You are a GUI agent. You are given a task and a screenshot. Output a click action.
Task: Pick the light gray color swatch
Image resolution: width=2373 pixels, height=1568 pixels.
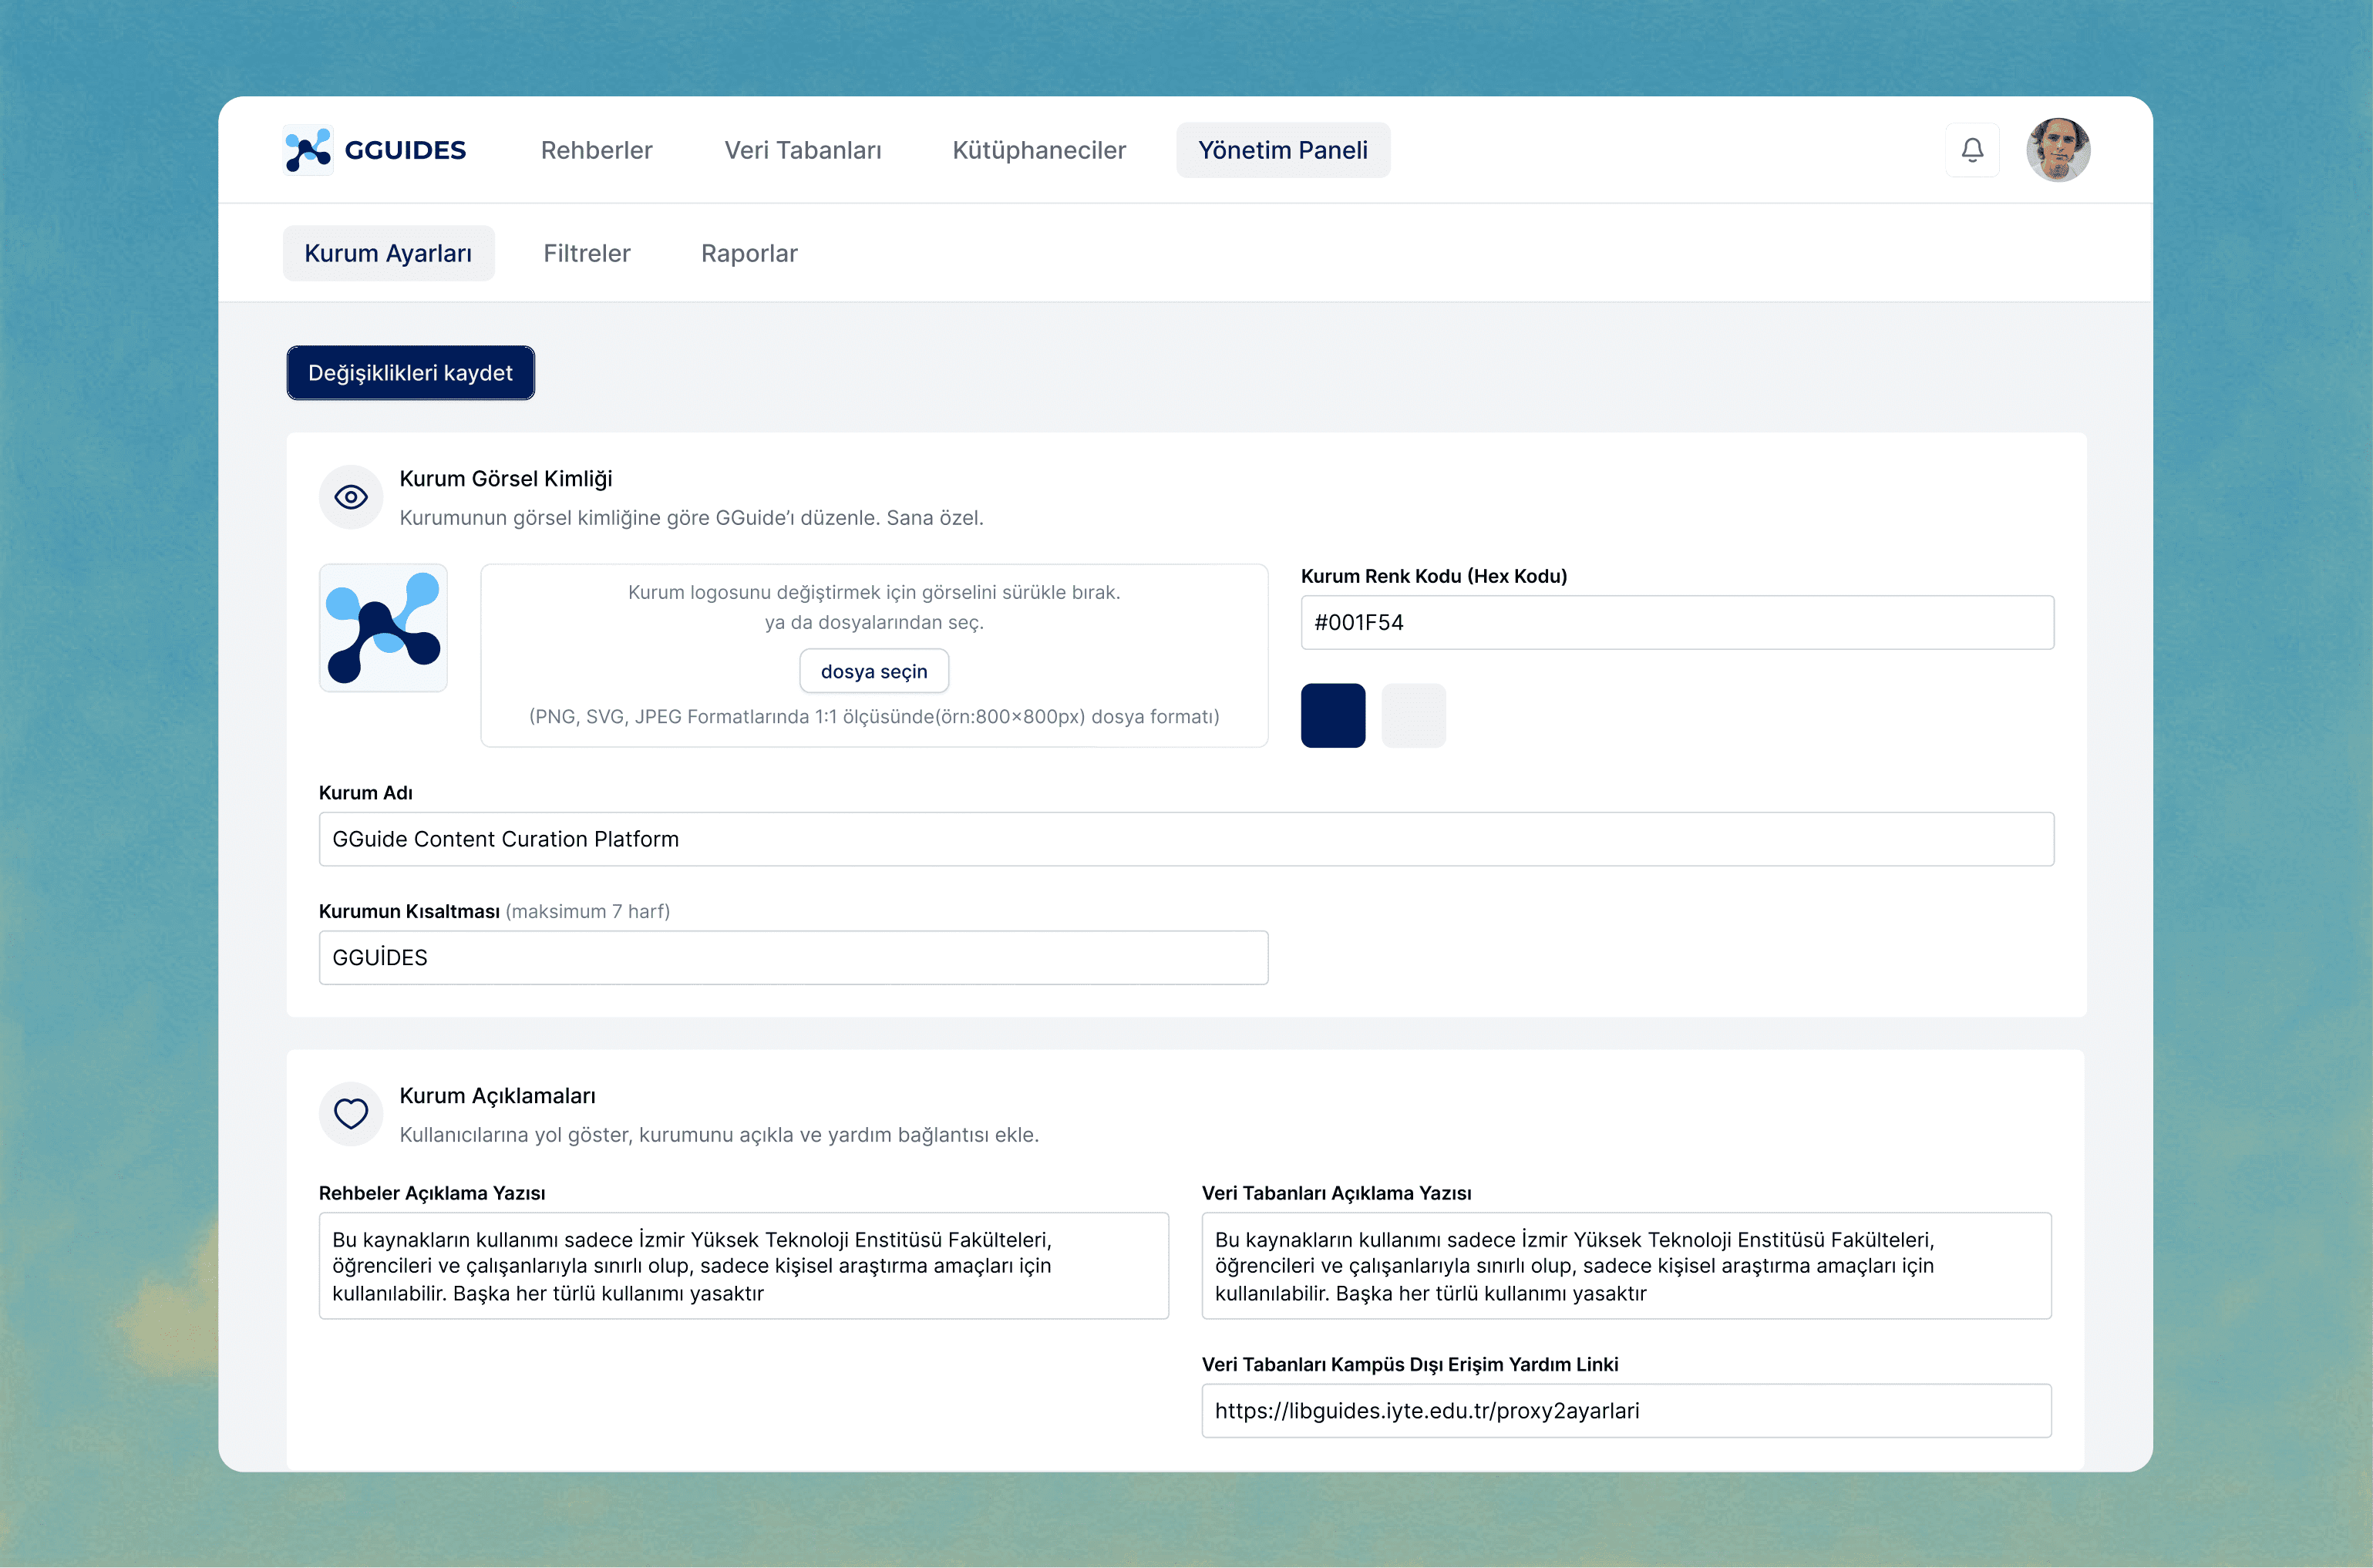tap(1413, 715)
